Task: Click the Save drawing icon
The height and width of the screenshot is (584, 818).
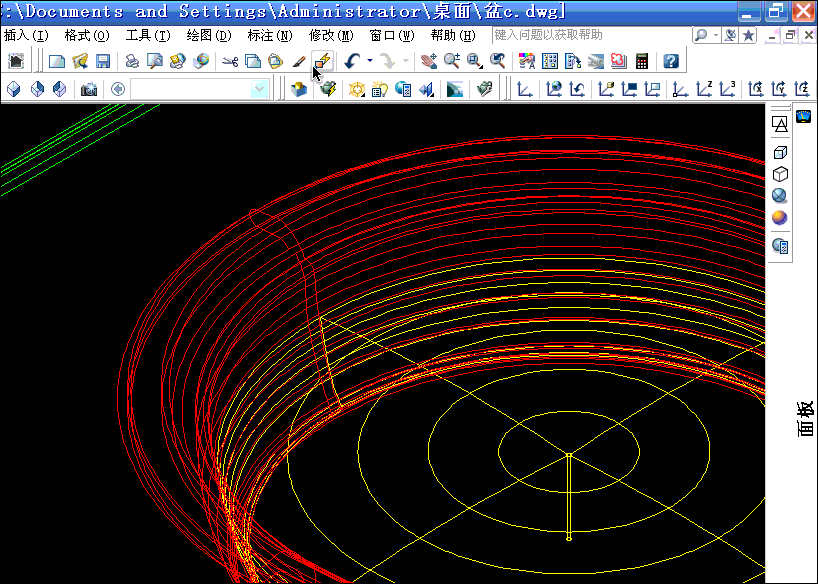Action: [103, 61]
